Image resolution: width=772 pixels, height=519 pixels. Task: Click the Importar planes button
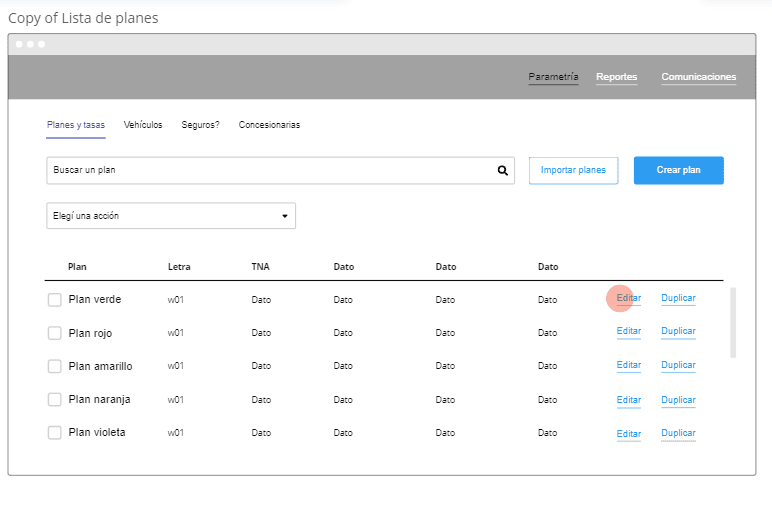coord(574,170)
